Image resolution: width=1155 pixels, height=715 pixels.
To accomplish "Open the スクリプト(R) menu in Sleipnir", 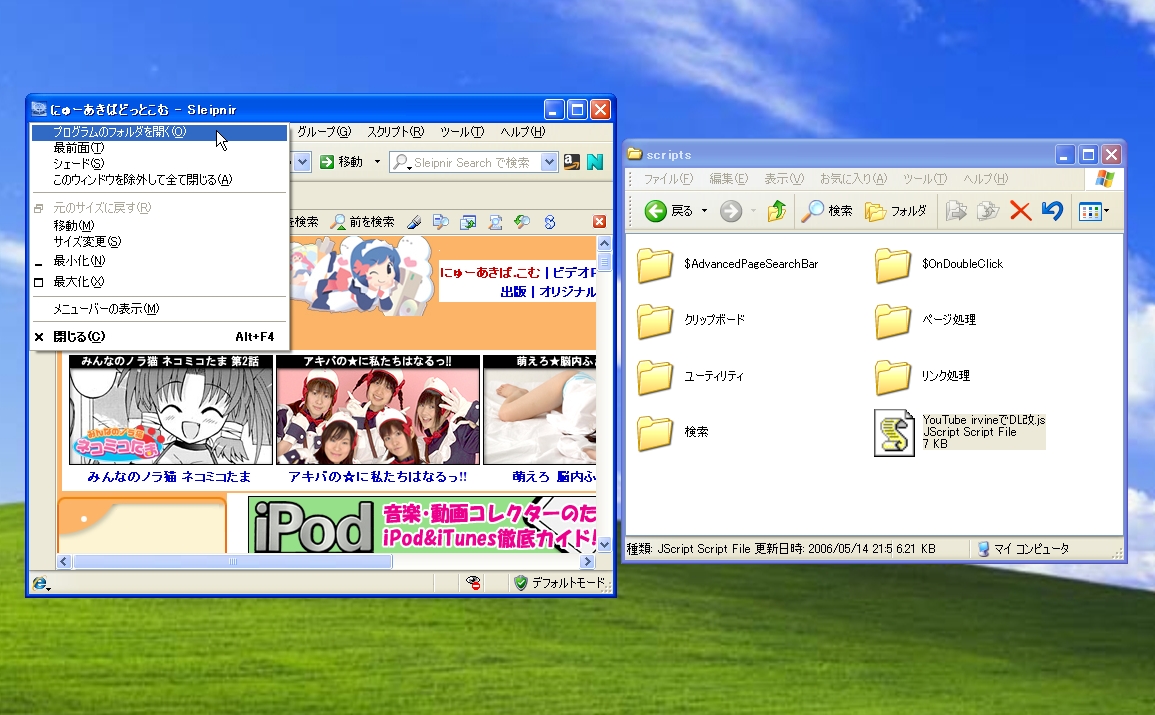I will (x=396, y=132).
